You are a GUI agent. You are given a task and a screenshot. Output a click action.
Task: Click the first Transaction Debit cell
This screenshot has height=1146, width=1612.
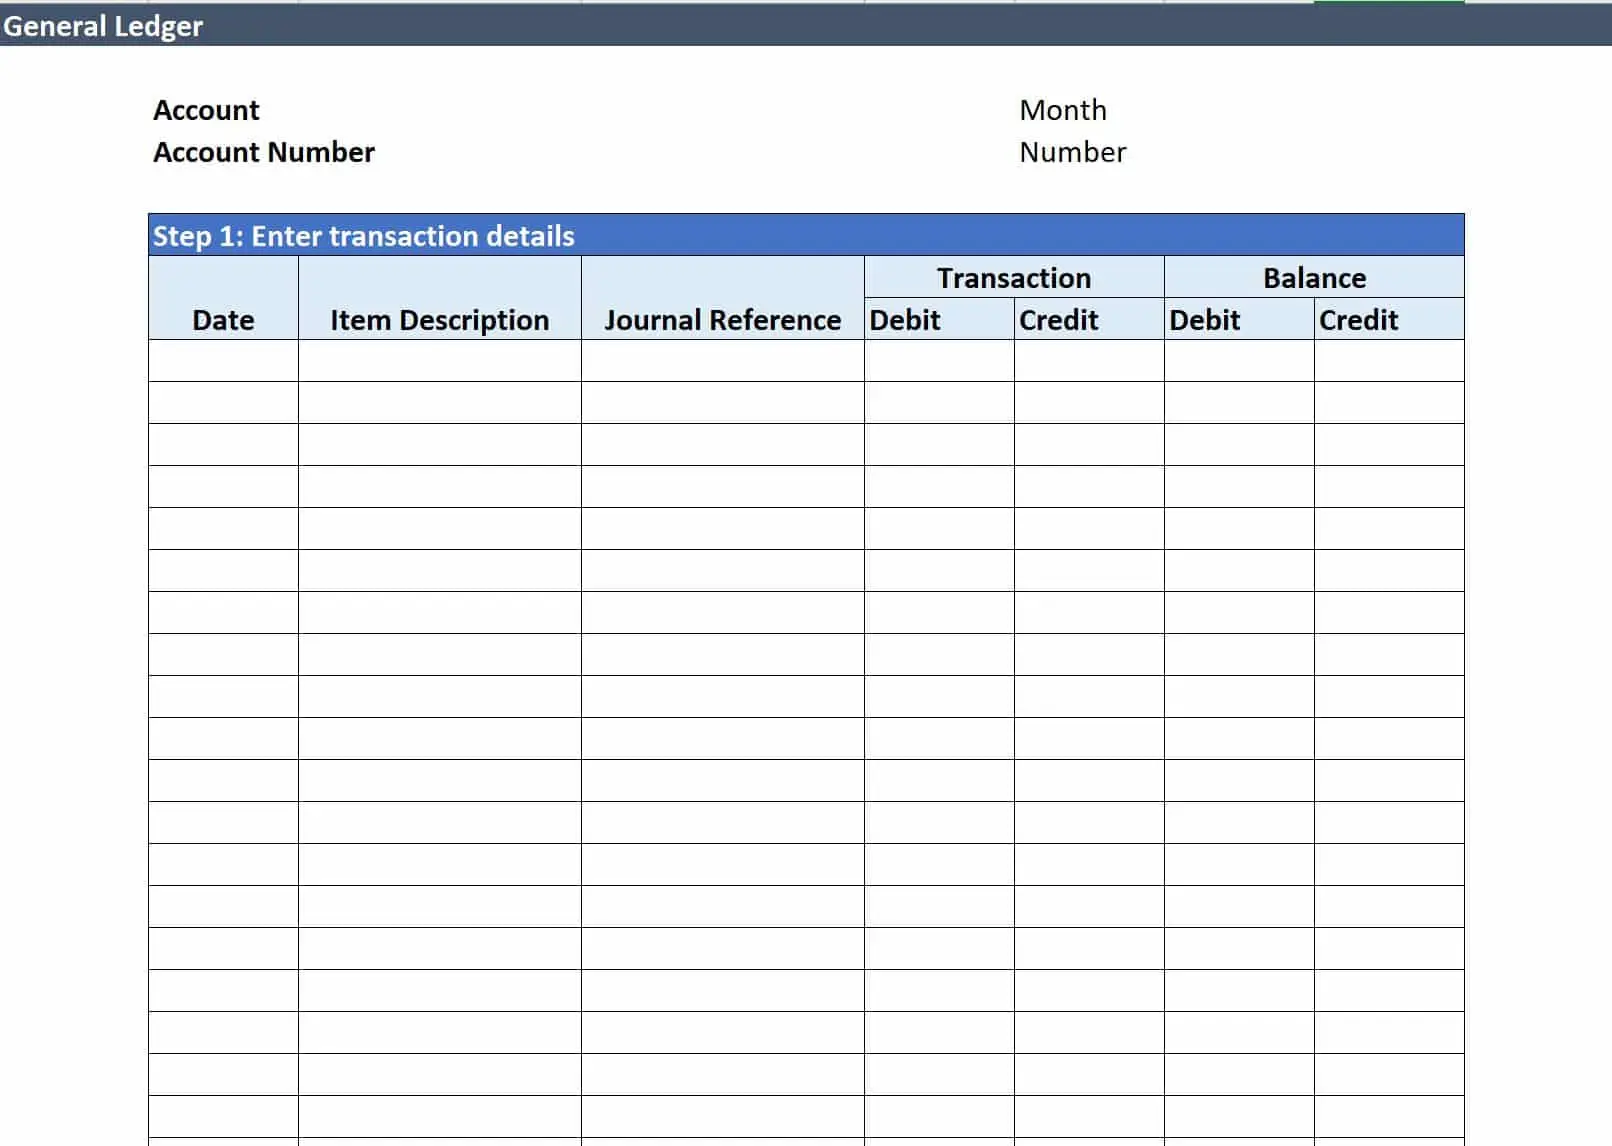pyautogui.click(x=937, y=362)
